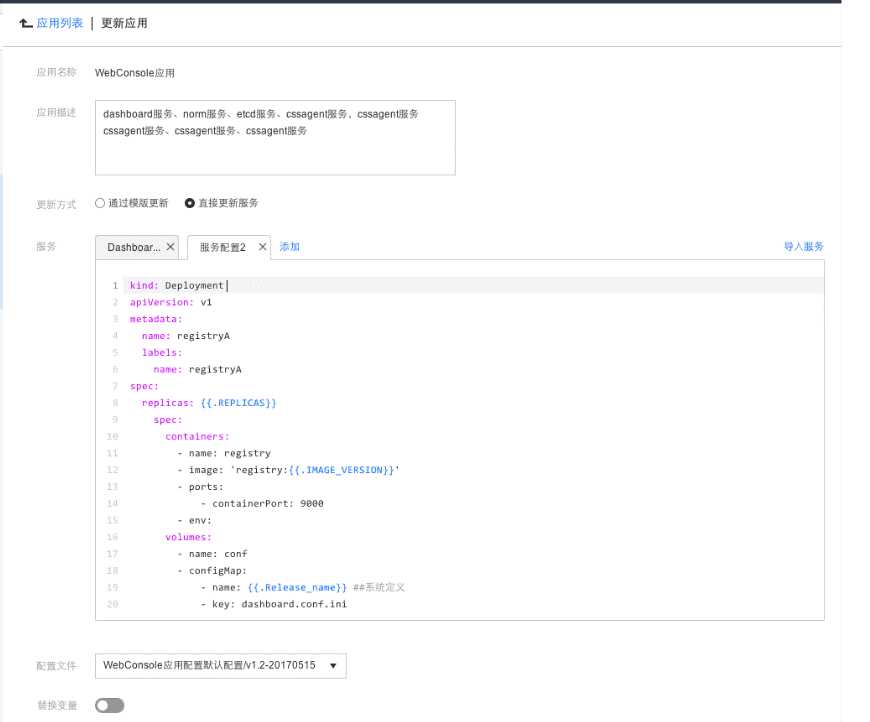Click the 'containerPort: 9000' line

(262, 504)
